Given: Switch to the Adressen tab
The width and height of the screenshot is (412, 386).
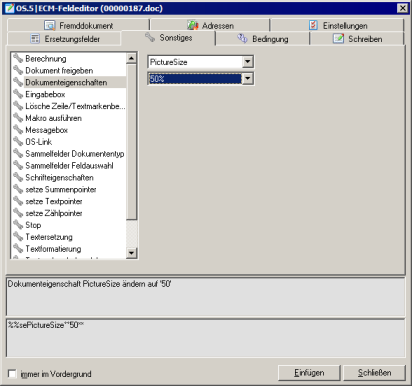Looking at the screenshot, I should pos(210,25).
